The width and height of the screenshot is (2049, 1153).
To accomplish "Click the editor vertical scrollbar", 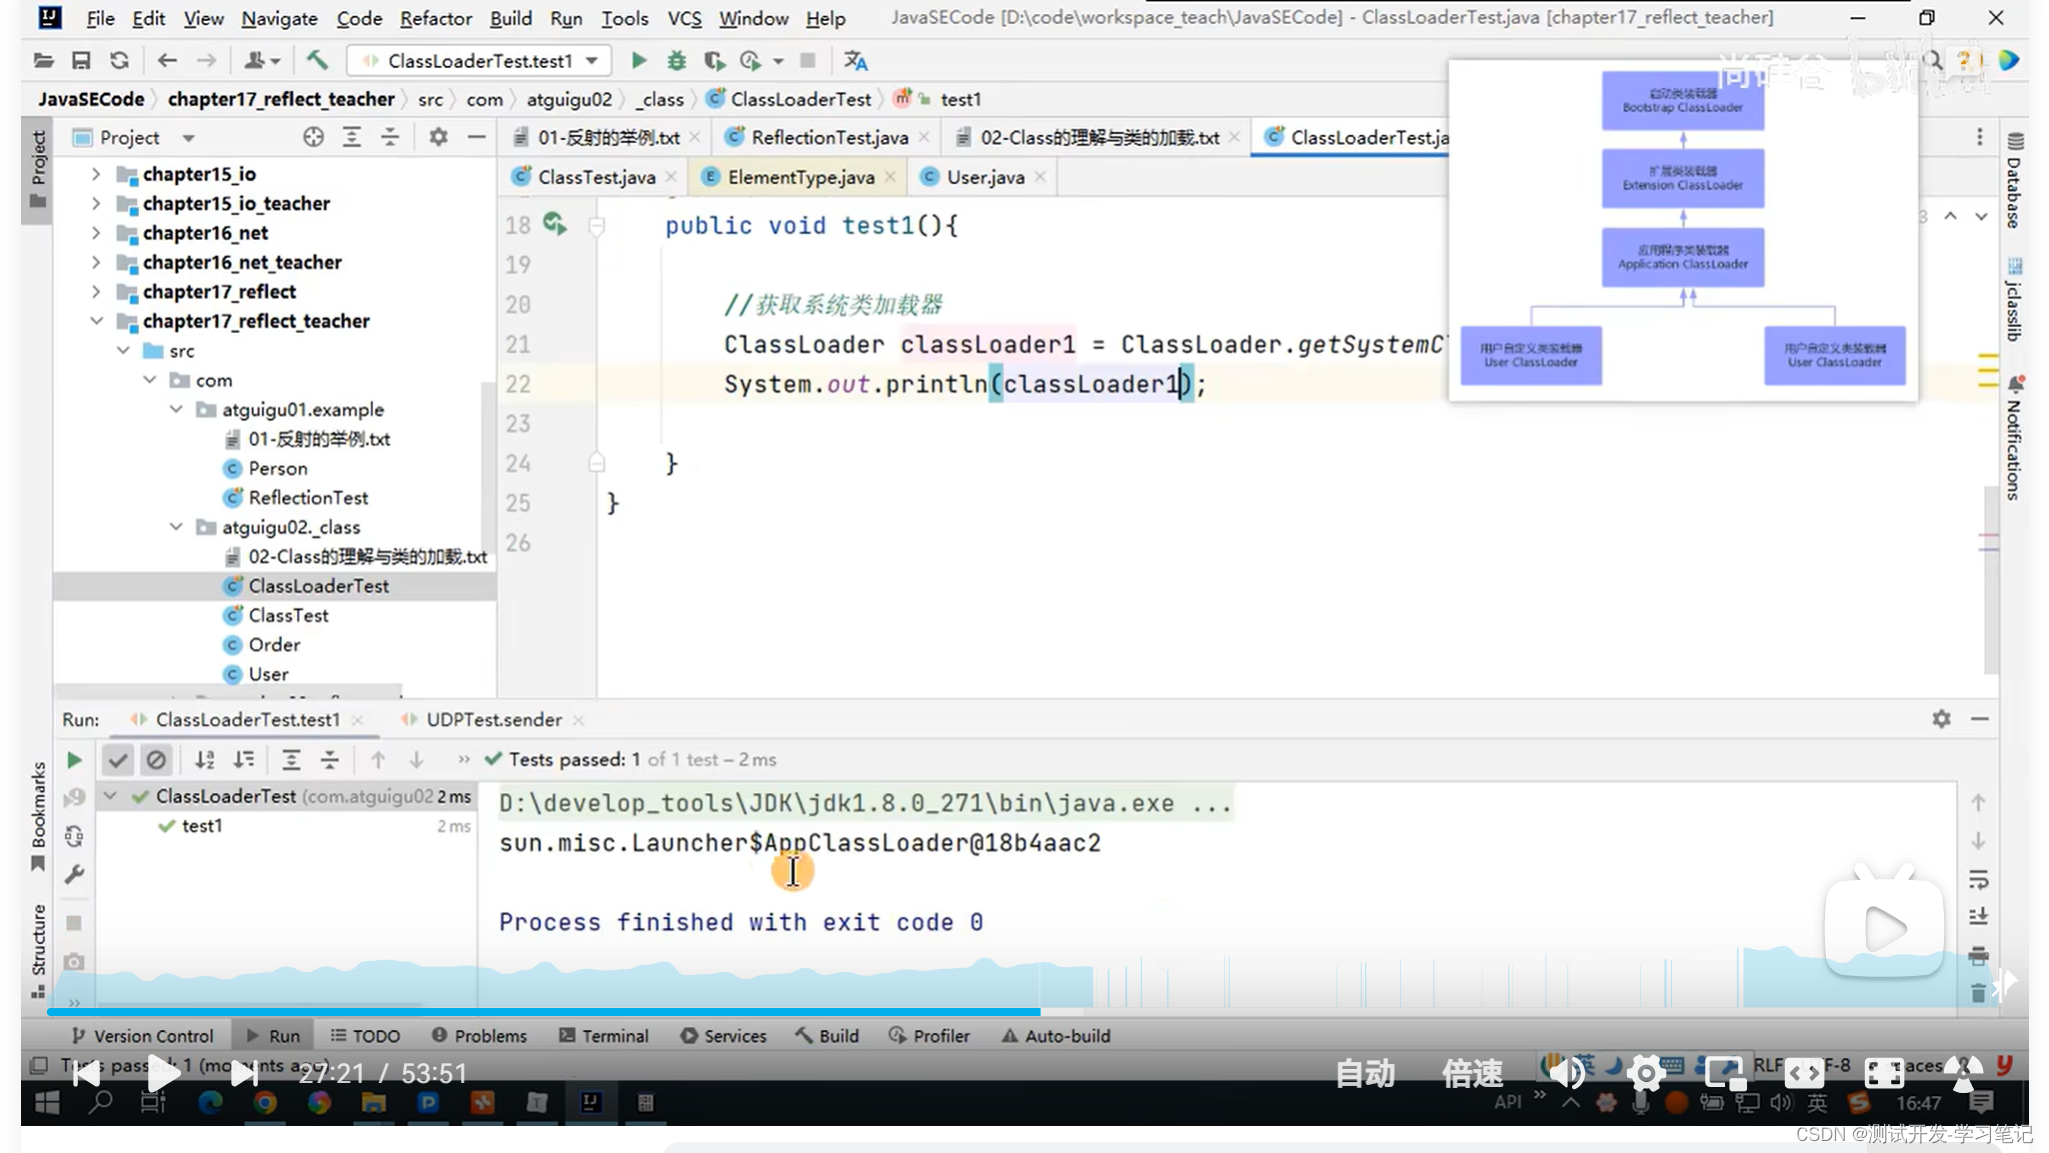I will [1991, 580].
